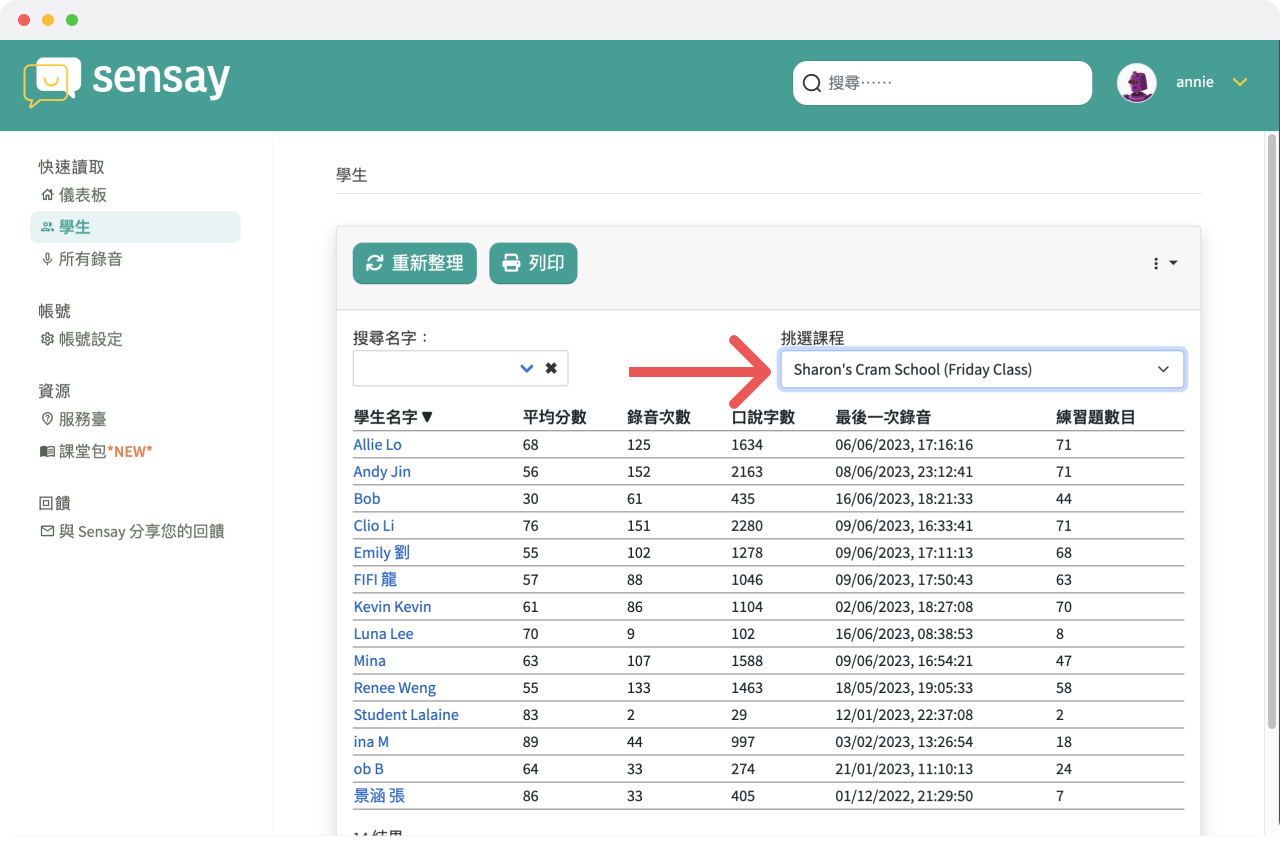
Task: Click spoken word count 2280
Action: (747, 525)
